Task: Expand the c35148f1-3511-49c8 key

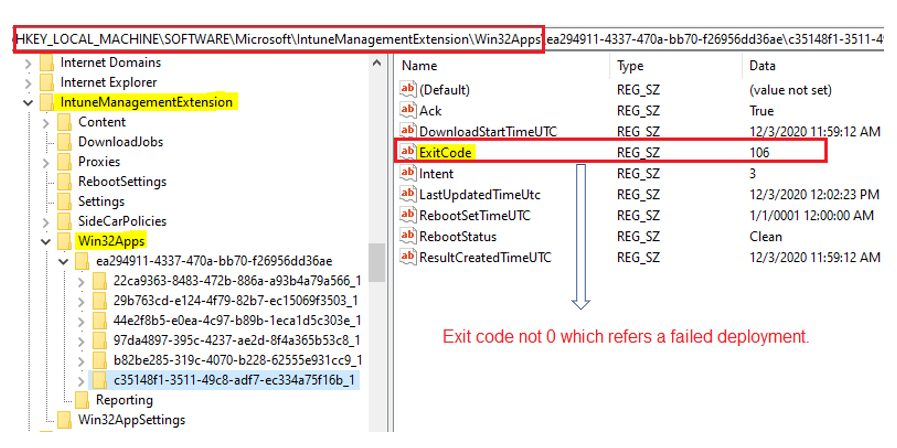Action: (81, 380)
